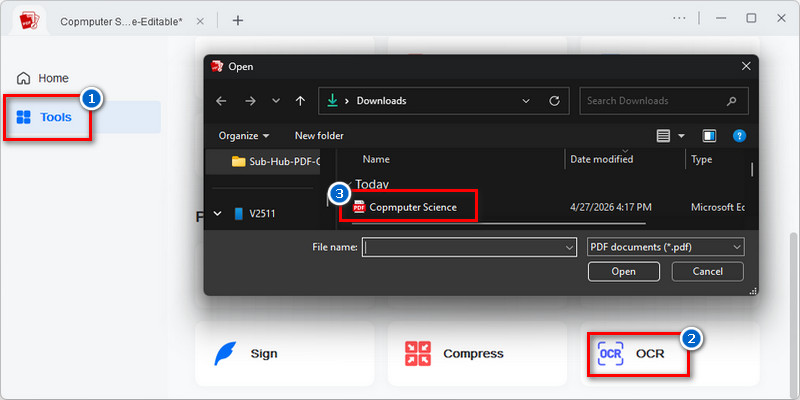Cancel the Open dialog
Viewport: 800px width, 400px height.
click(x=708, y=272)
